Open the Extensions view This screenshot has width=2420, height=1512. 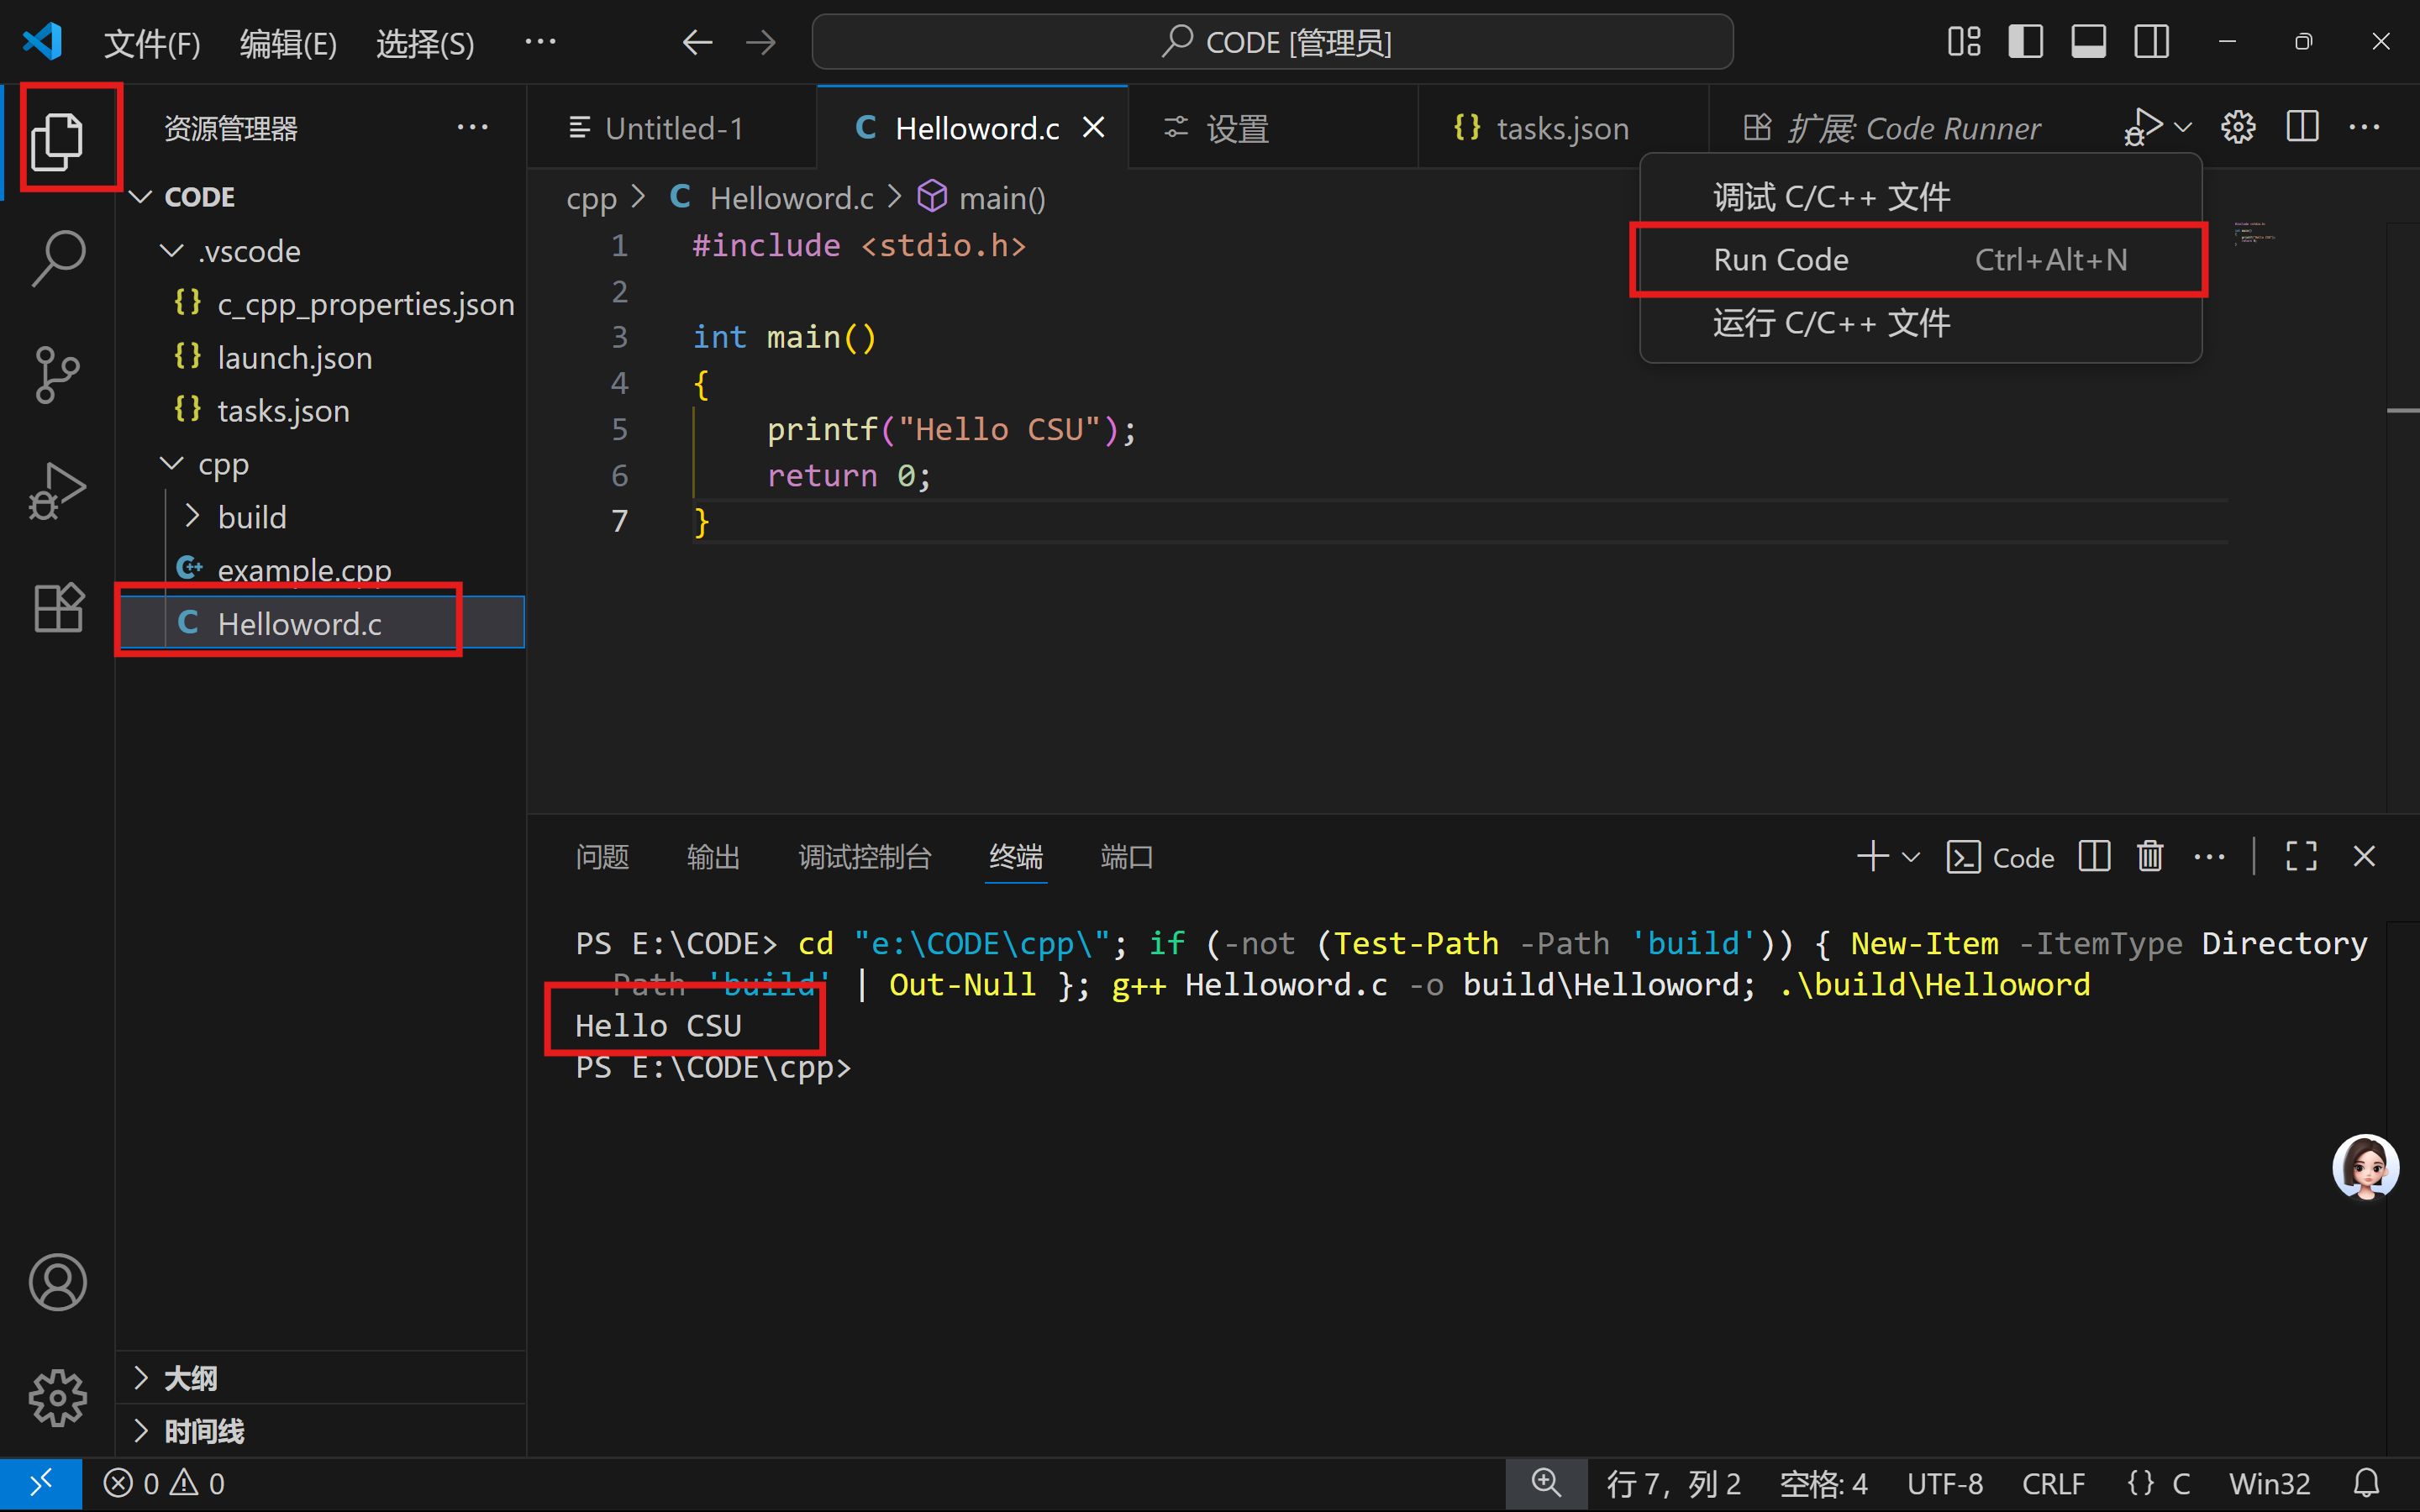[57, 607]
